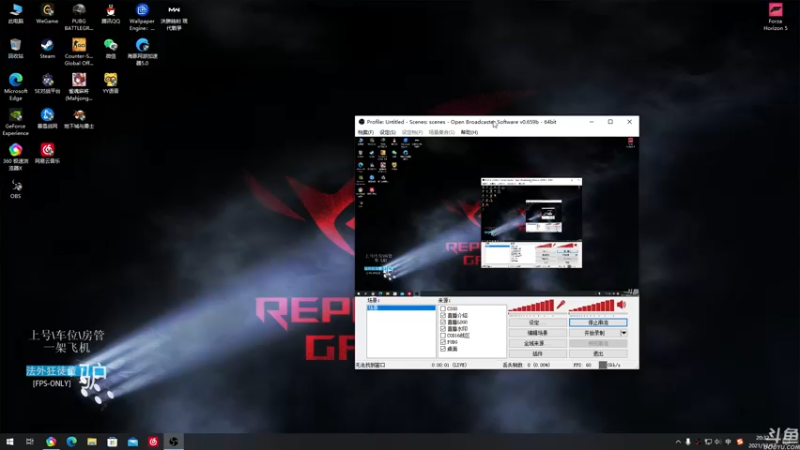Toggle the source checkbox ending in 介绍
The width and height of the screenshot is (800, 450).
(443, 315)
